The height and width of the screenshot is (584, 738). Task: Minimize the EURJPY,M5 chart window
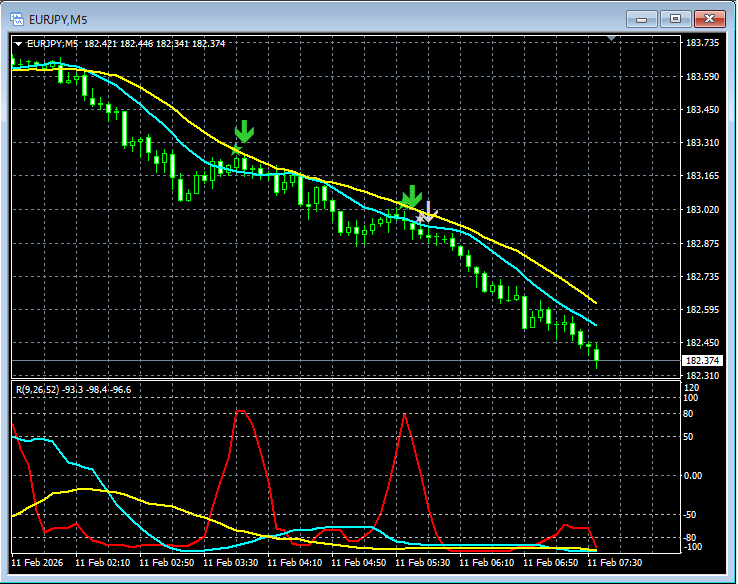click(643, 18)
